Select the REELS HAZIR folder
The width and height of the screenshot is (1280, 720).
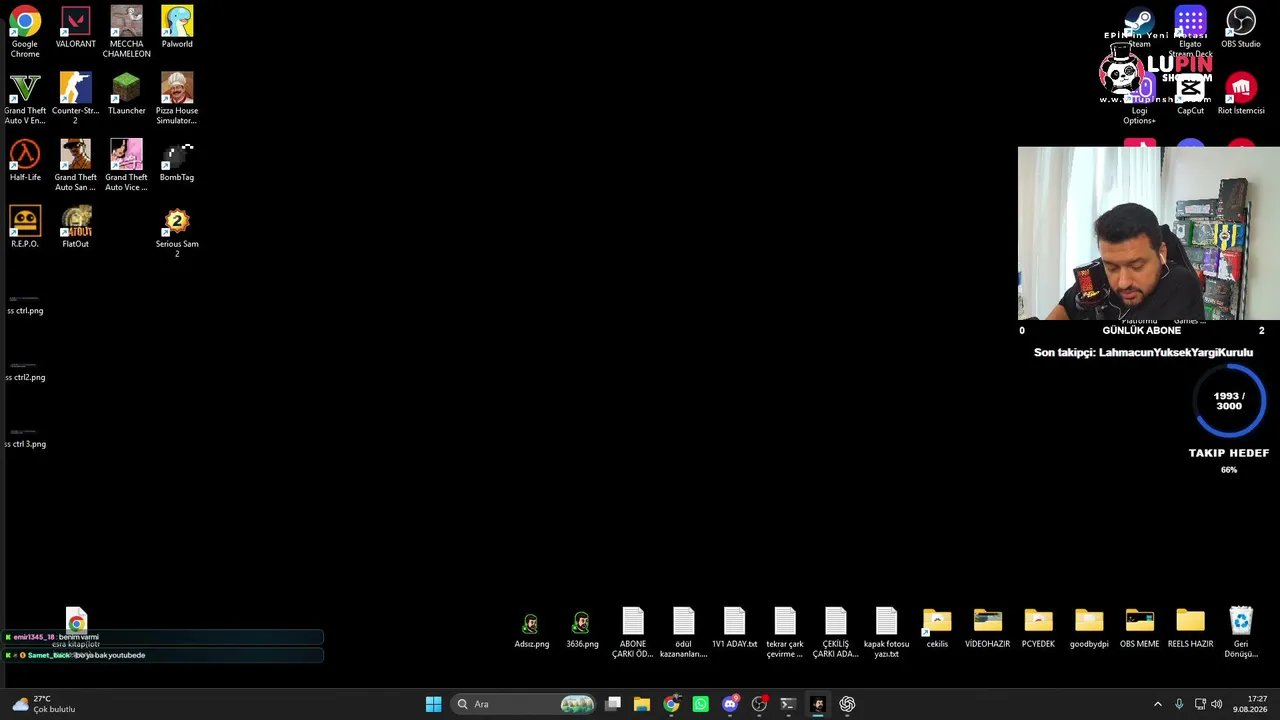(1190, 628)
